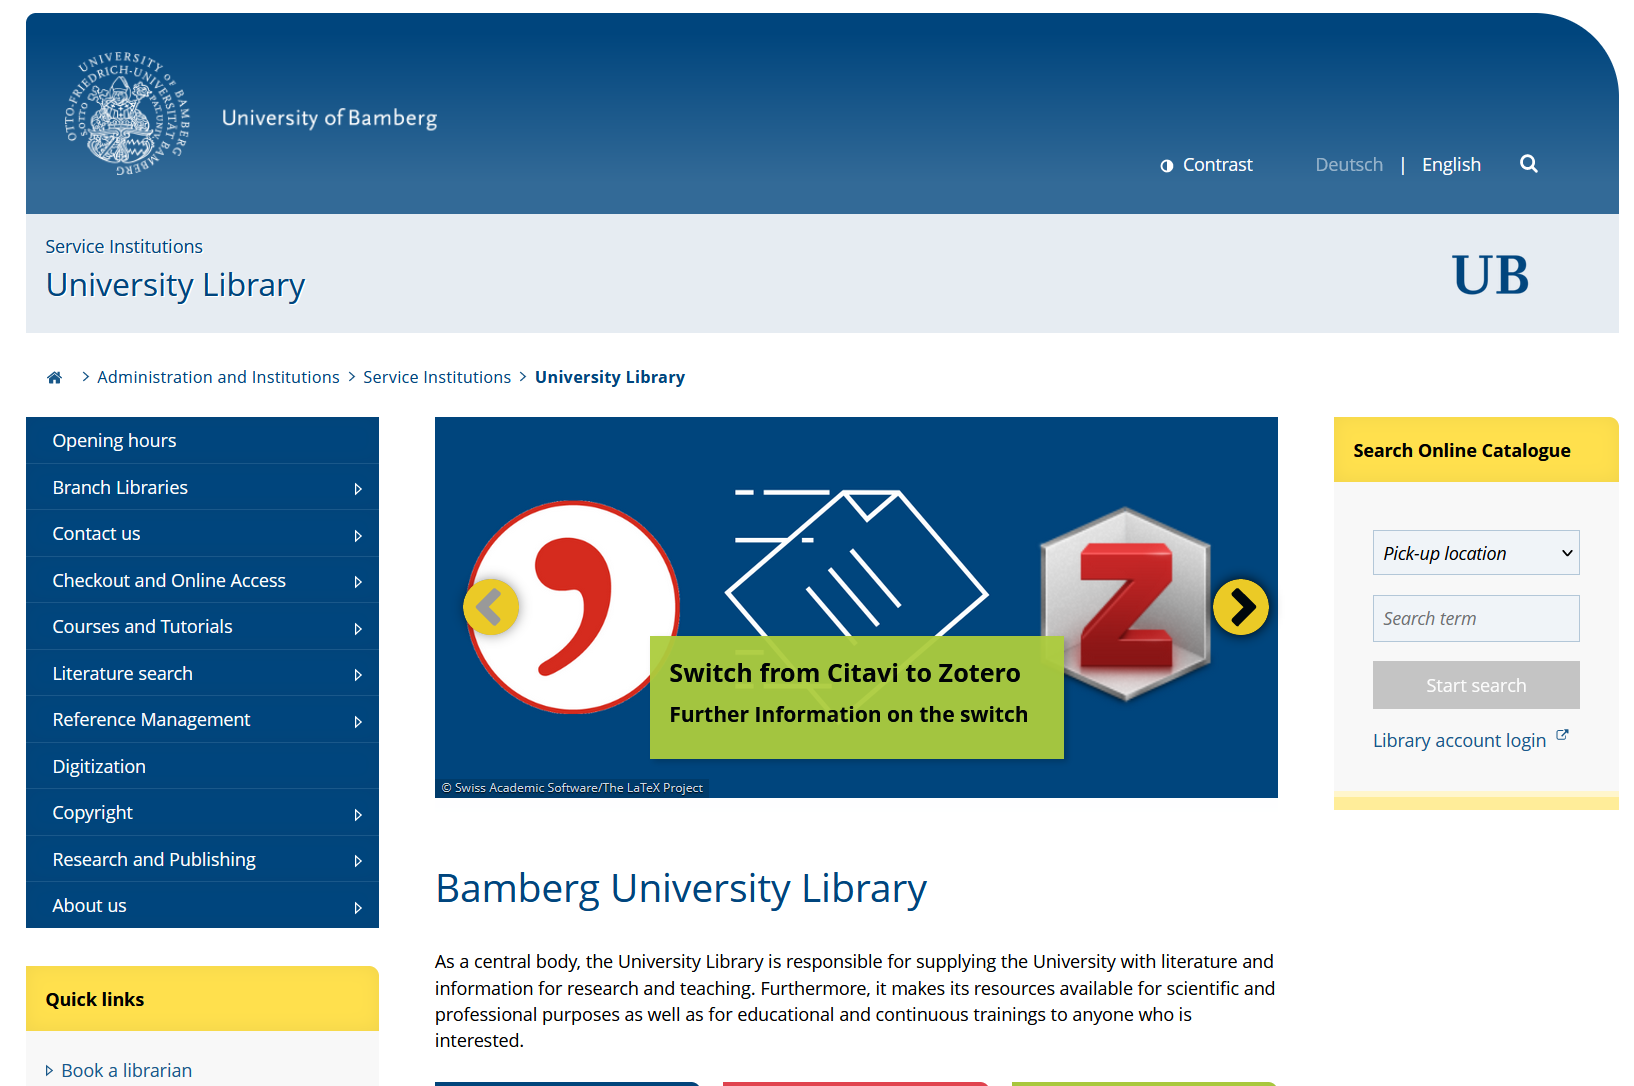Expand About us submenu arrow

pos(358,908)
